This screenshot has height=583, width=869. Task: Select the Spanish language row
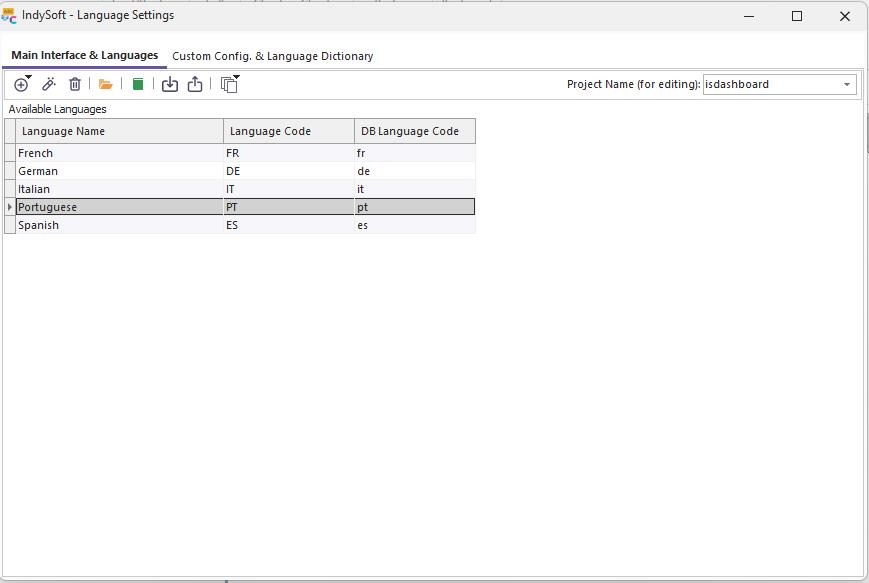(x=119, y=225)
